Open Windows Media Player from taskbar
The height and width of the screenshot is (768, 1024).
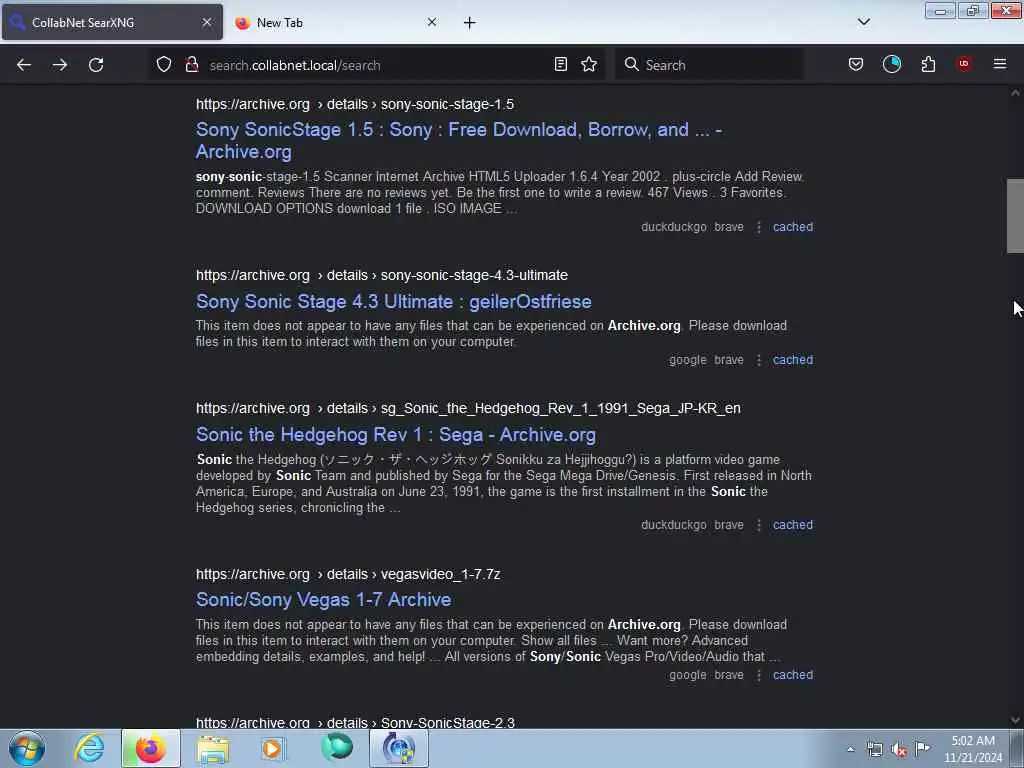click(273, 748)
